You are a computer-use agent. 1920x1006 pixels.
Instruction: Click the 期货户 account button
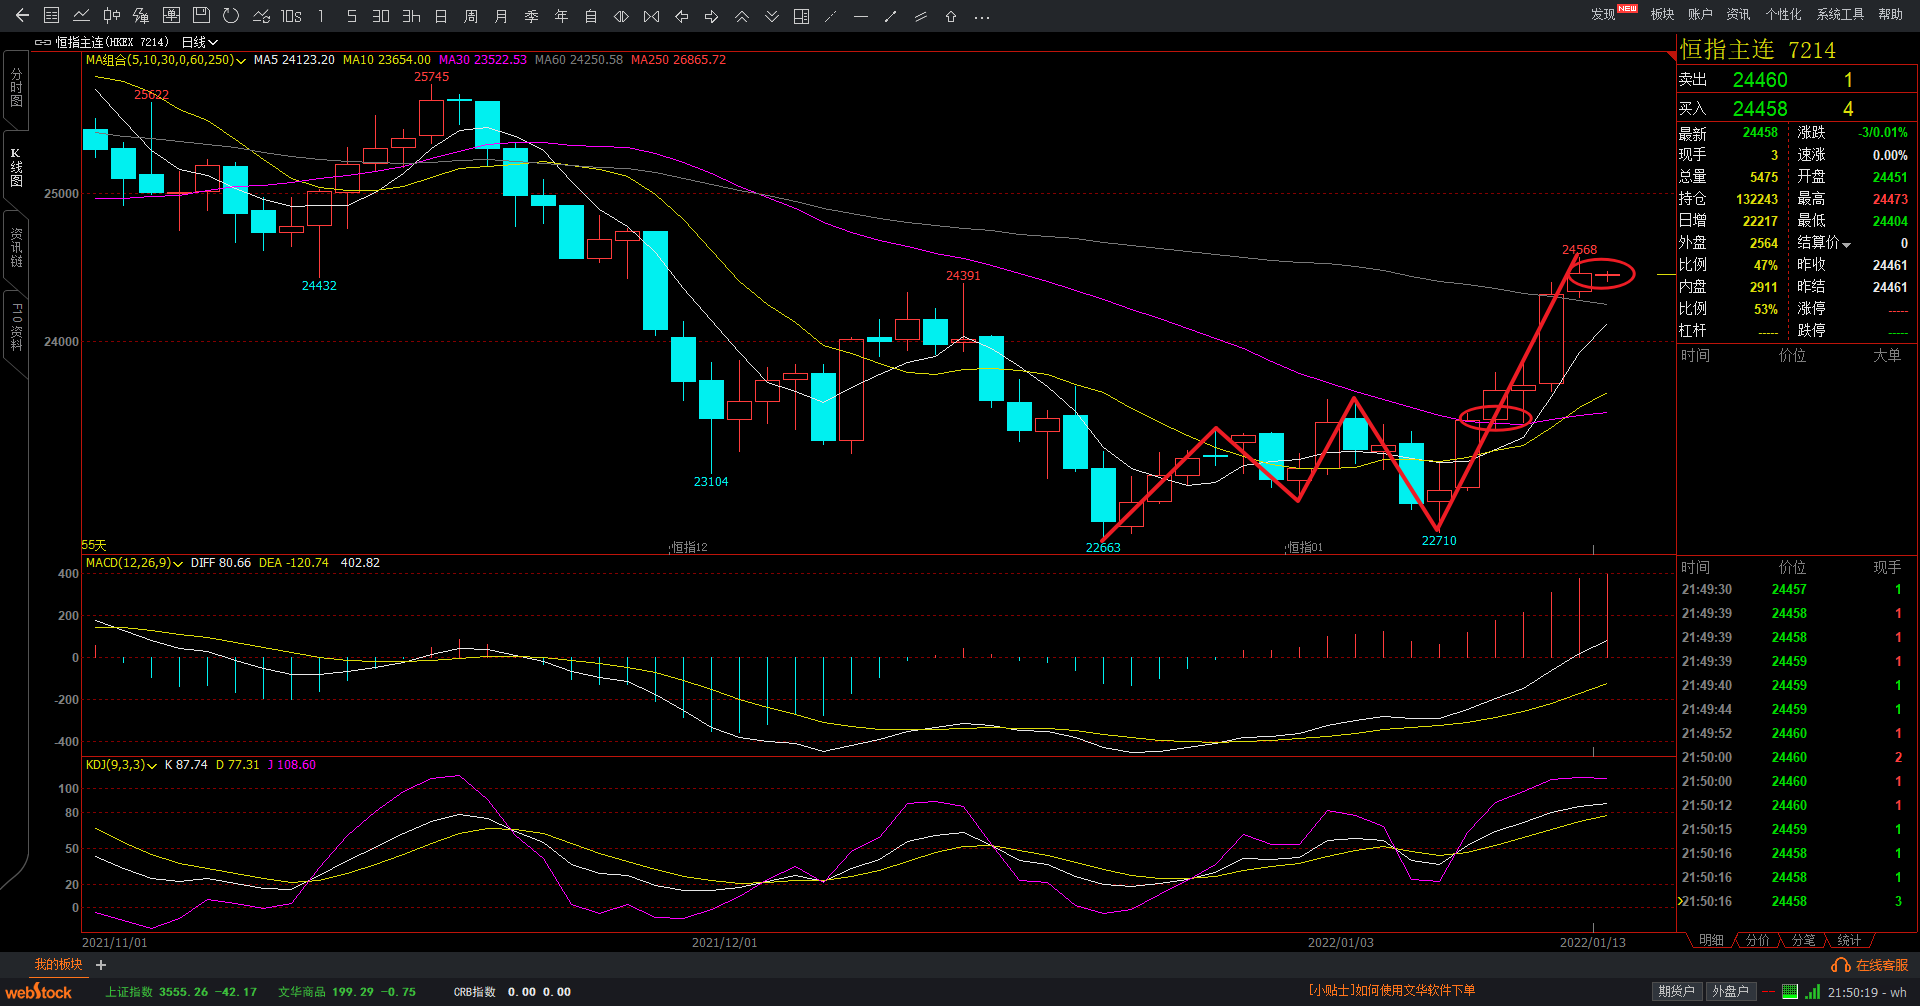click(x=1676, y=991)
